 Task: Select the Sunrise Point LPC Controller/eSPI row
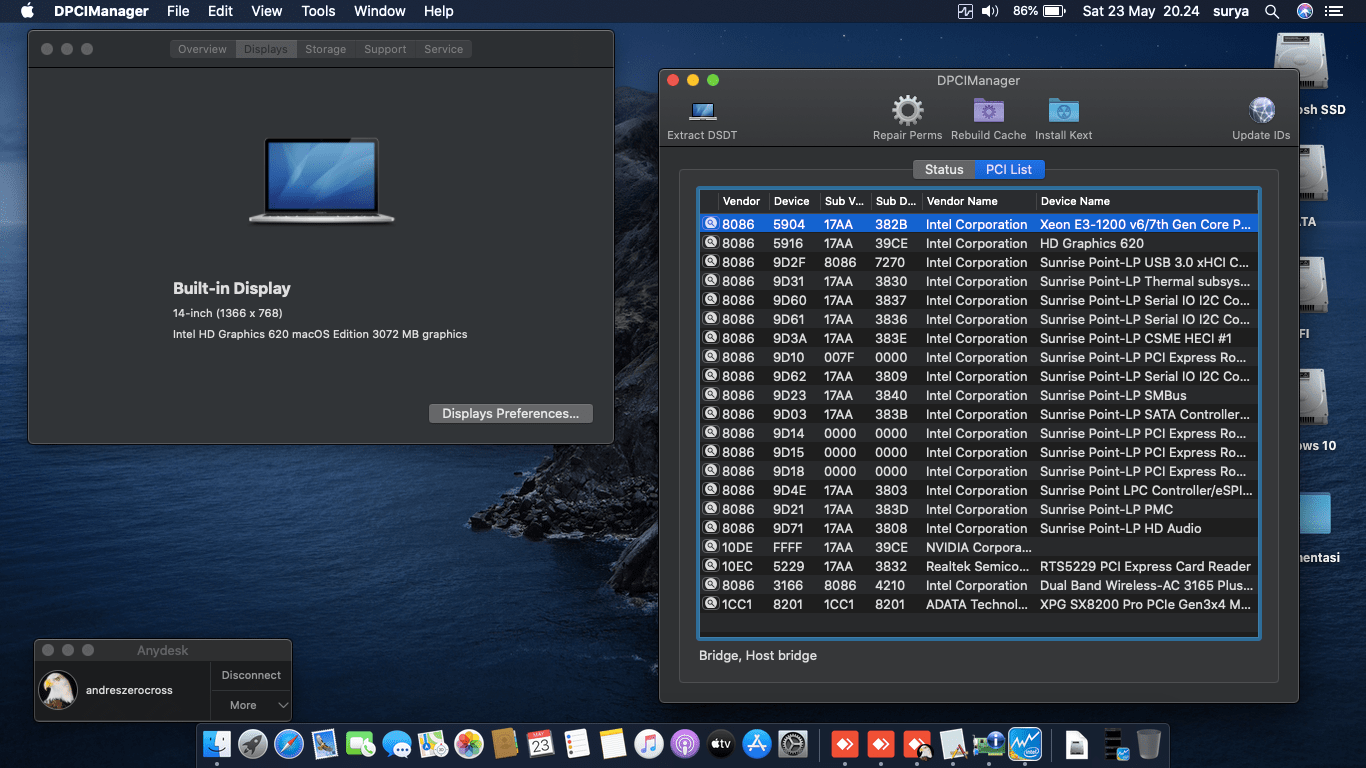pyautogui.click(x=978, y=490)
